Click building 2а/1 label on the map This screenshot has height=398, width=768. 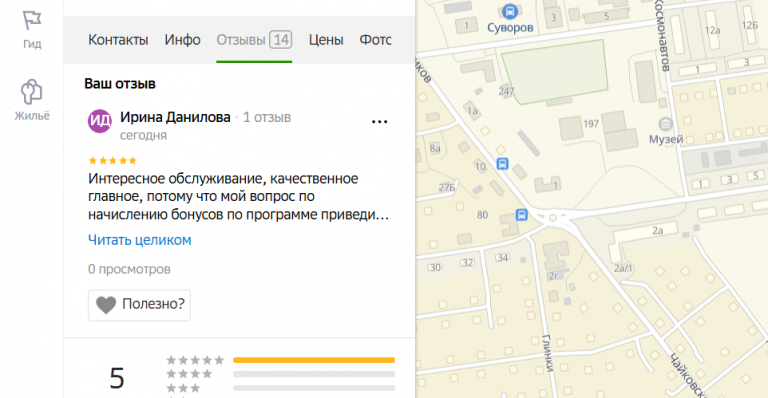(623, 268)
